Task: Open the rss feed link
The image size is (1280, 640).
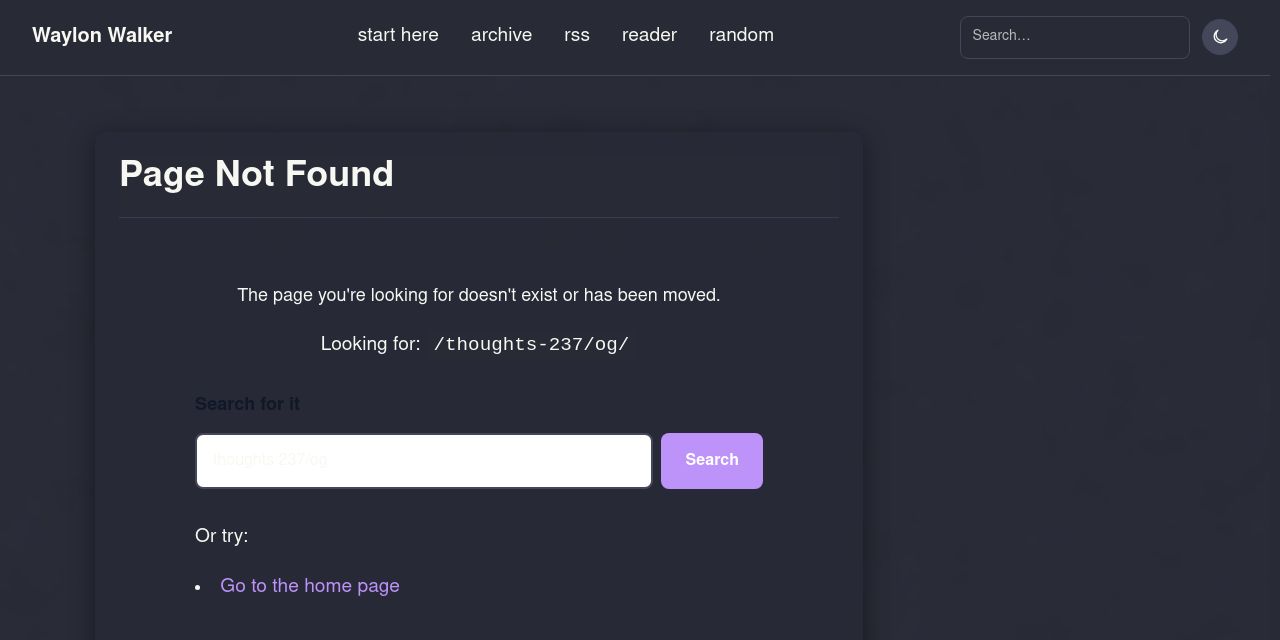Action: (x=577, y=35)
